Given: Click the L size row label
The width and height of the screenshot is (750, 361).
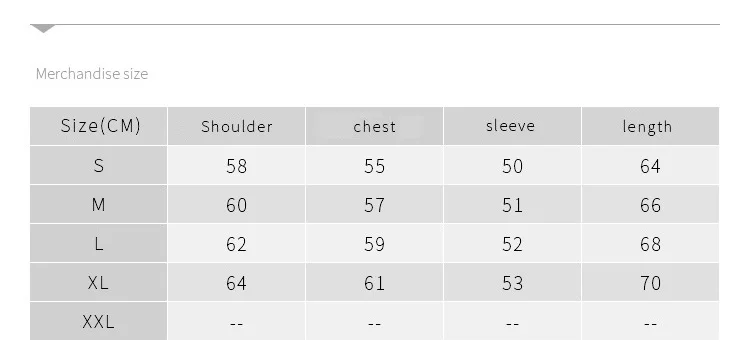Looking at the screenshot, I should coord(99,244).
